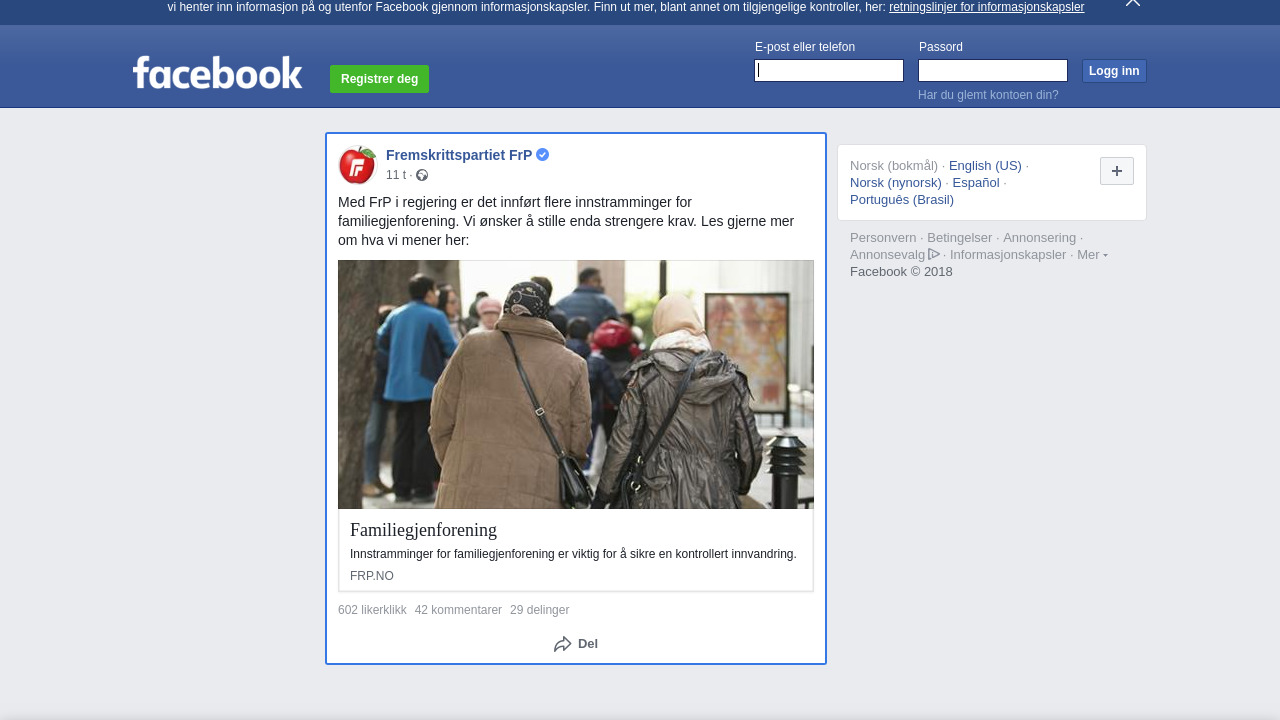
Task: Click the Registrer deg button
Action: point(379,79)
